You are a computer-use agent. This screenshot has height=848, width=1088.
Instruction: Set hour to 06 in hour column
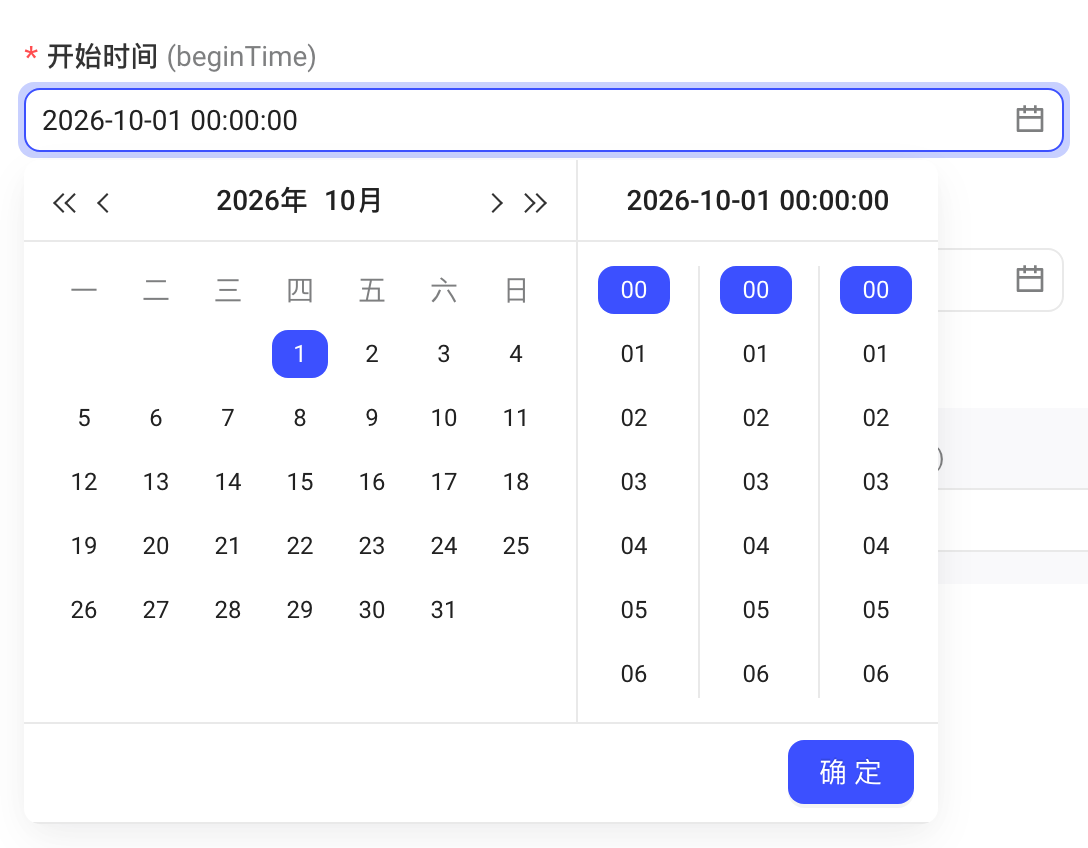click(x=634, y=673)
